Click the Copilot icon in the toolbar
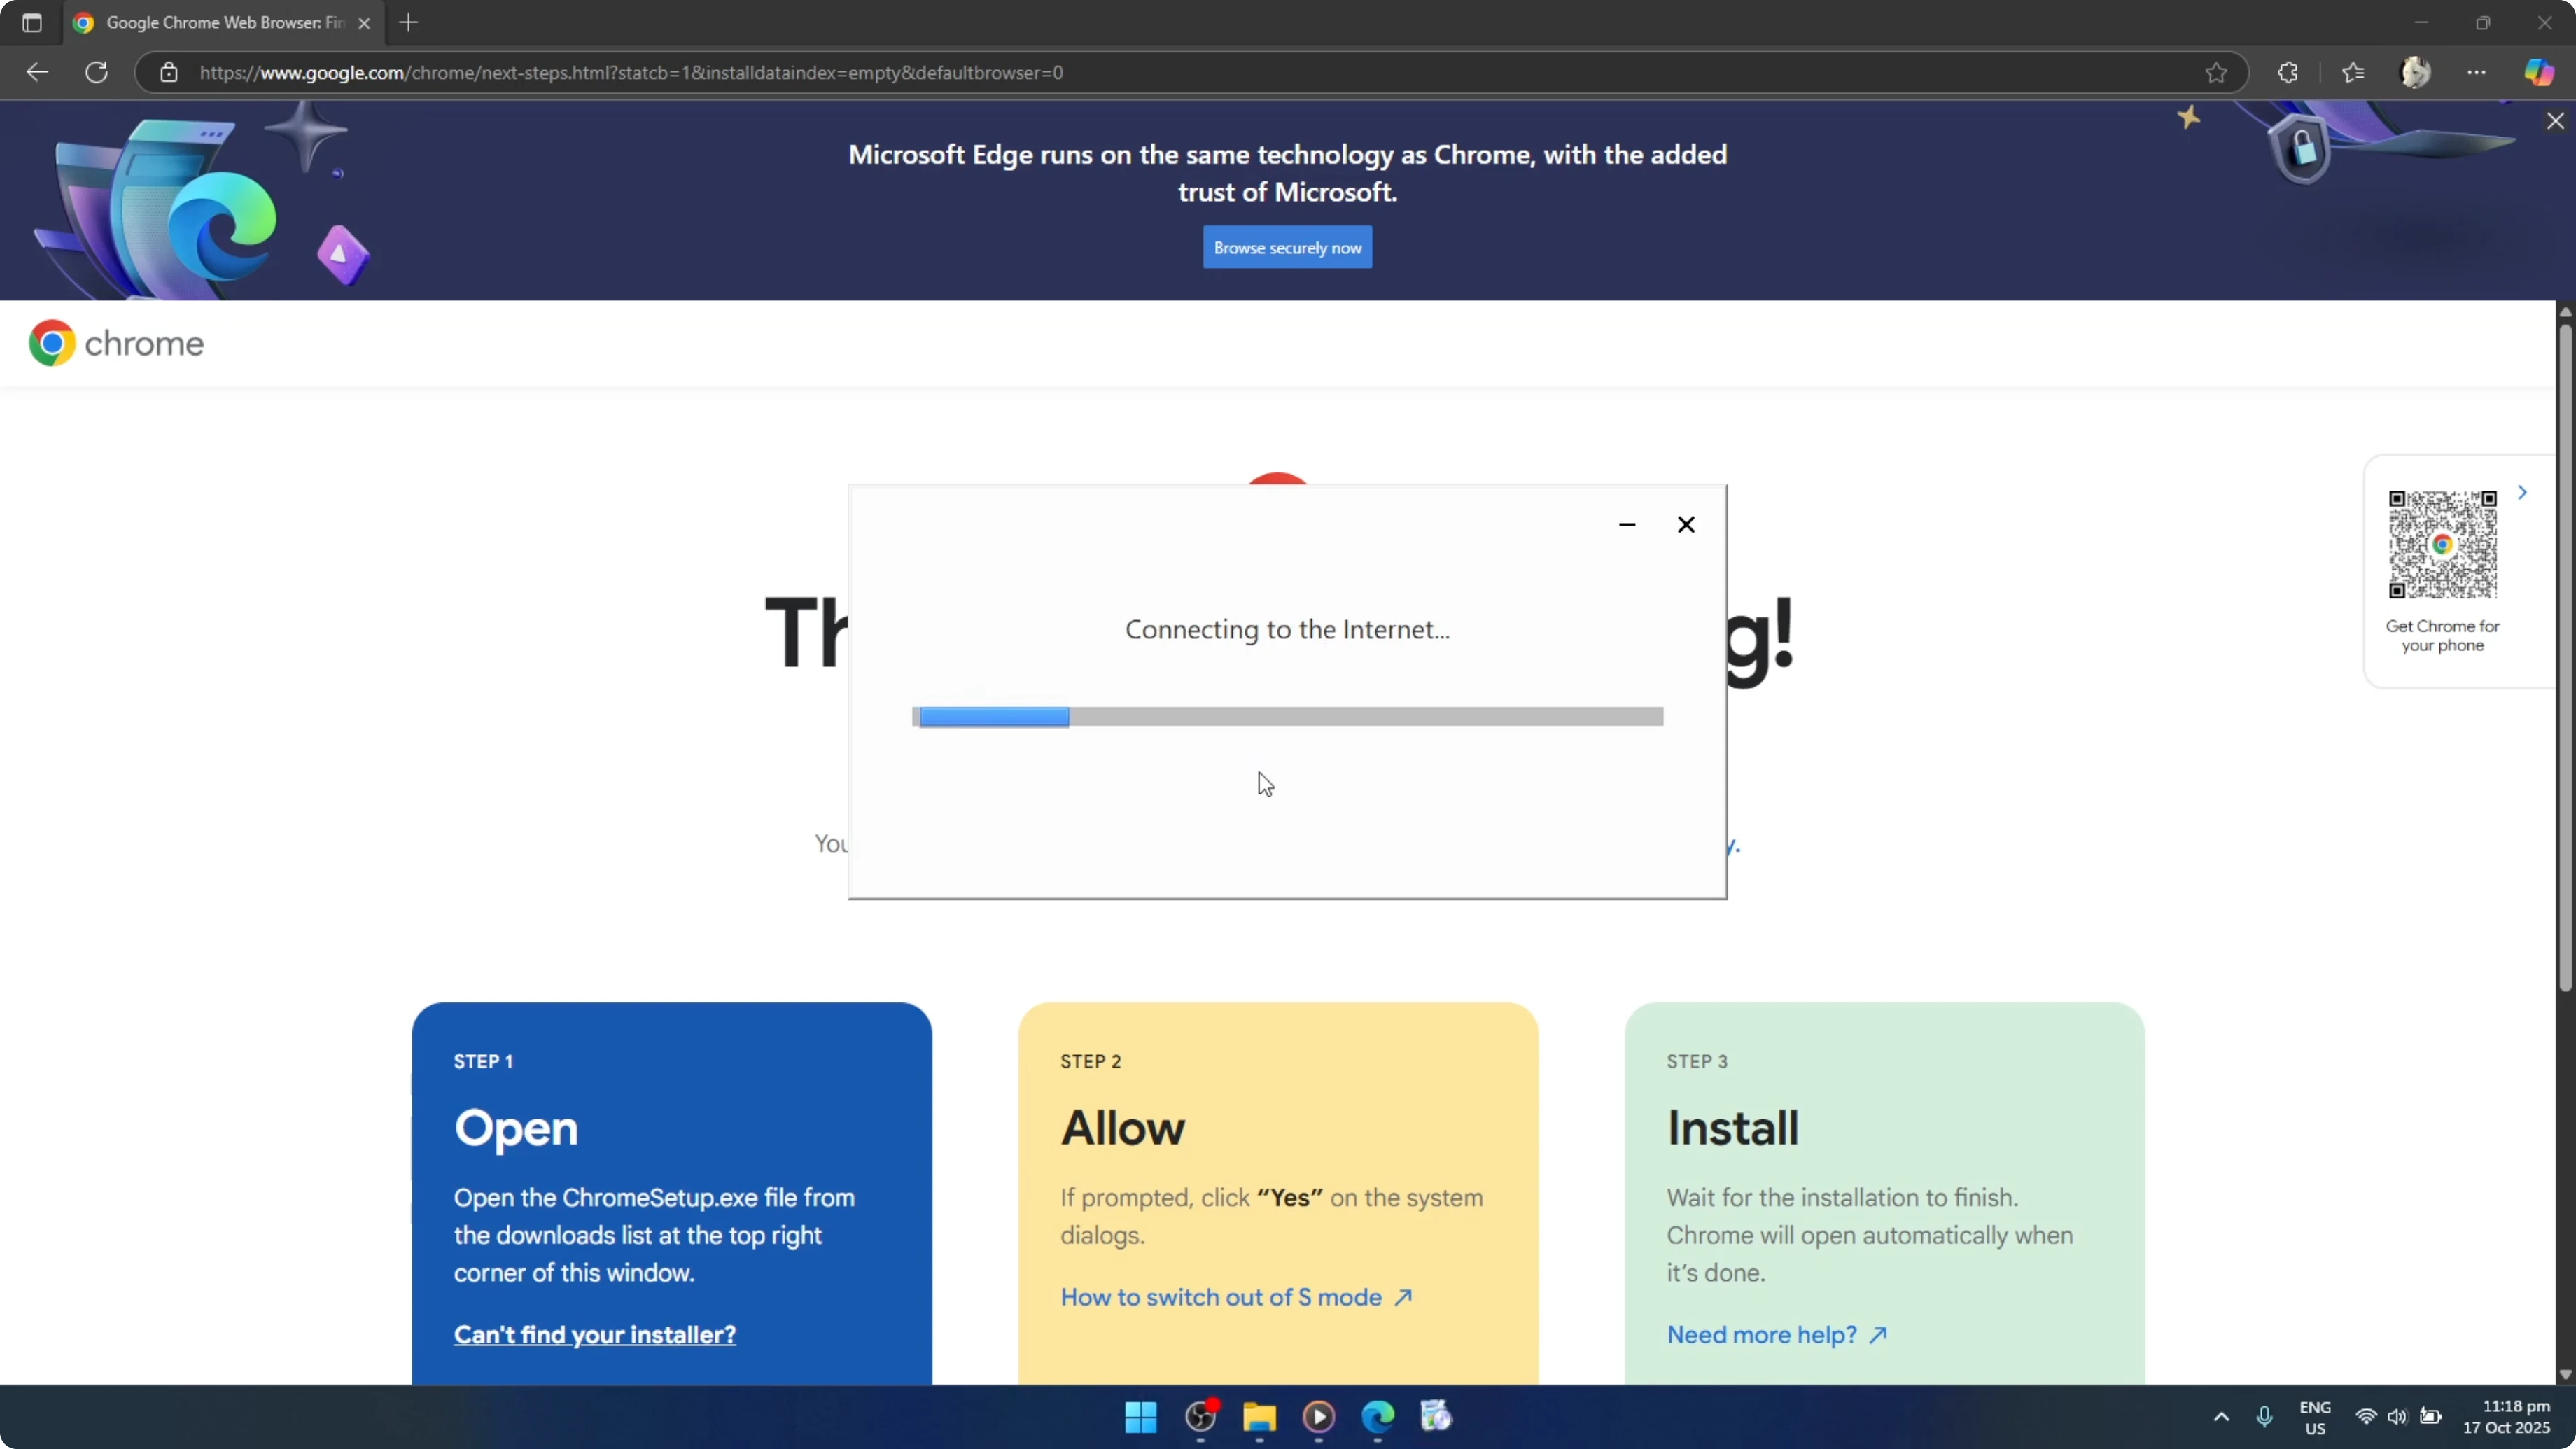Screen dimensions: 2576x1449 coord(2539,72)
